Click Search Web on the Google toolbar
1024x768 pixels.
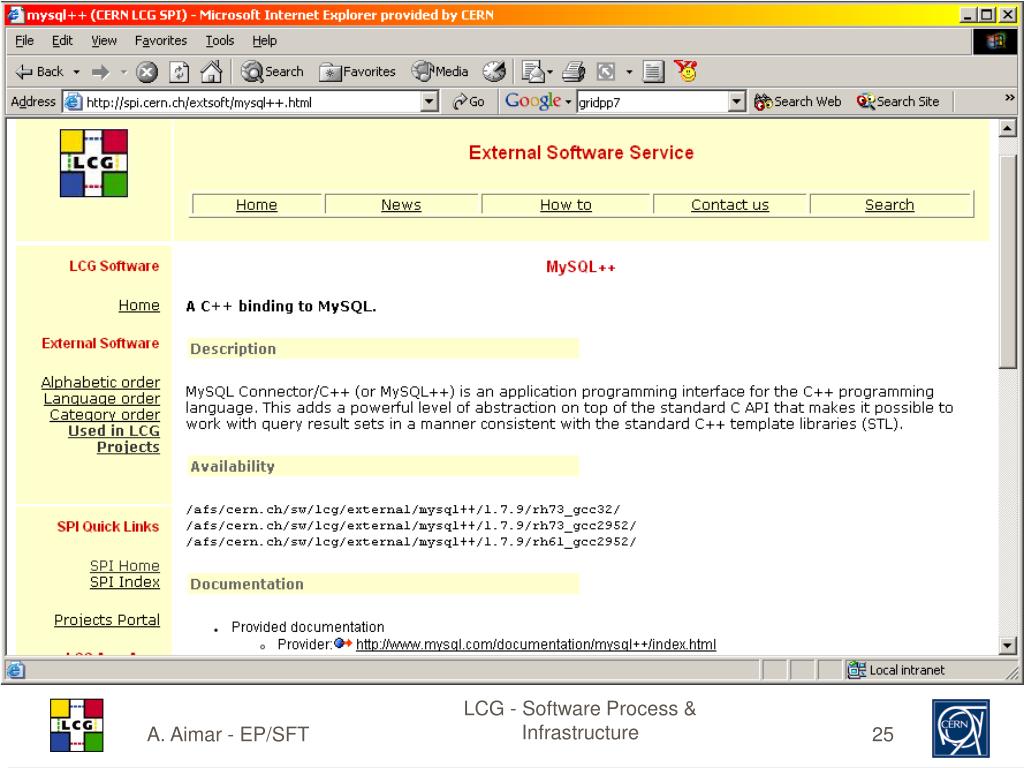point(797,102)
